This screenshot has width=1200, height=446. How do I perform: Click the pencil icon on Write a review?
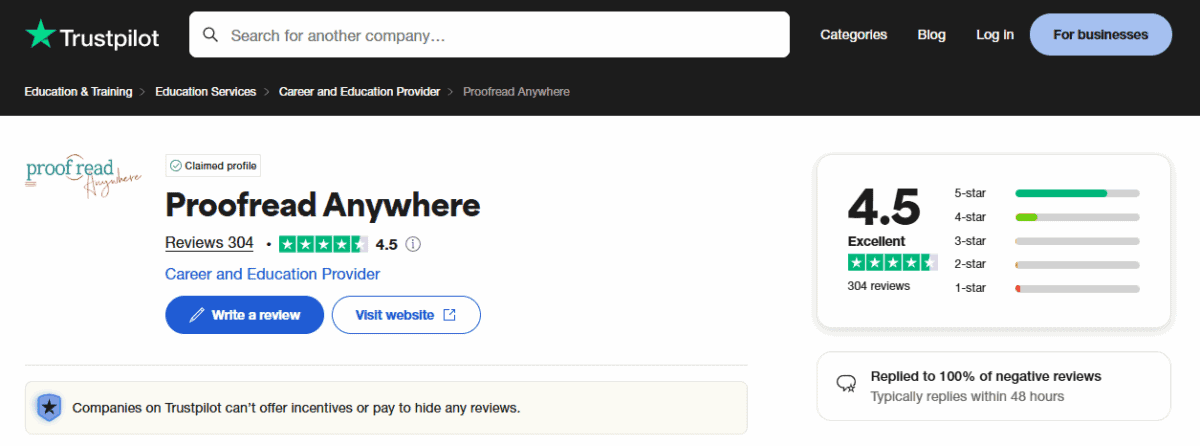click(x=197, y=315)
